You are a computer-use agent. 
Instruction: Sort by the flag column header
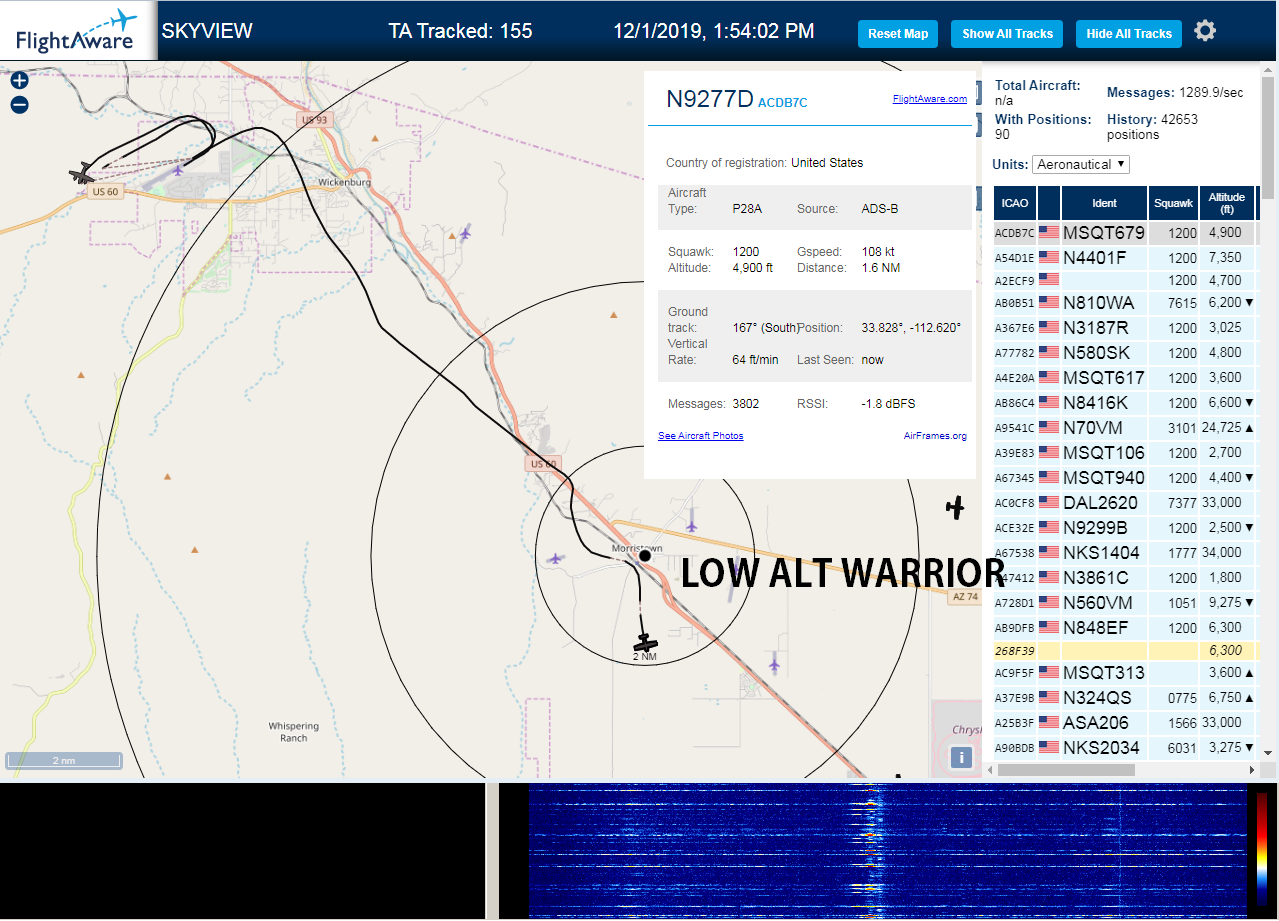[1049, 203]
